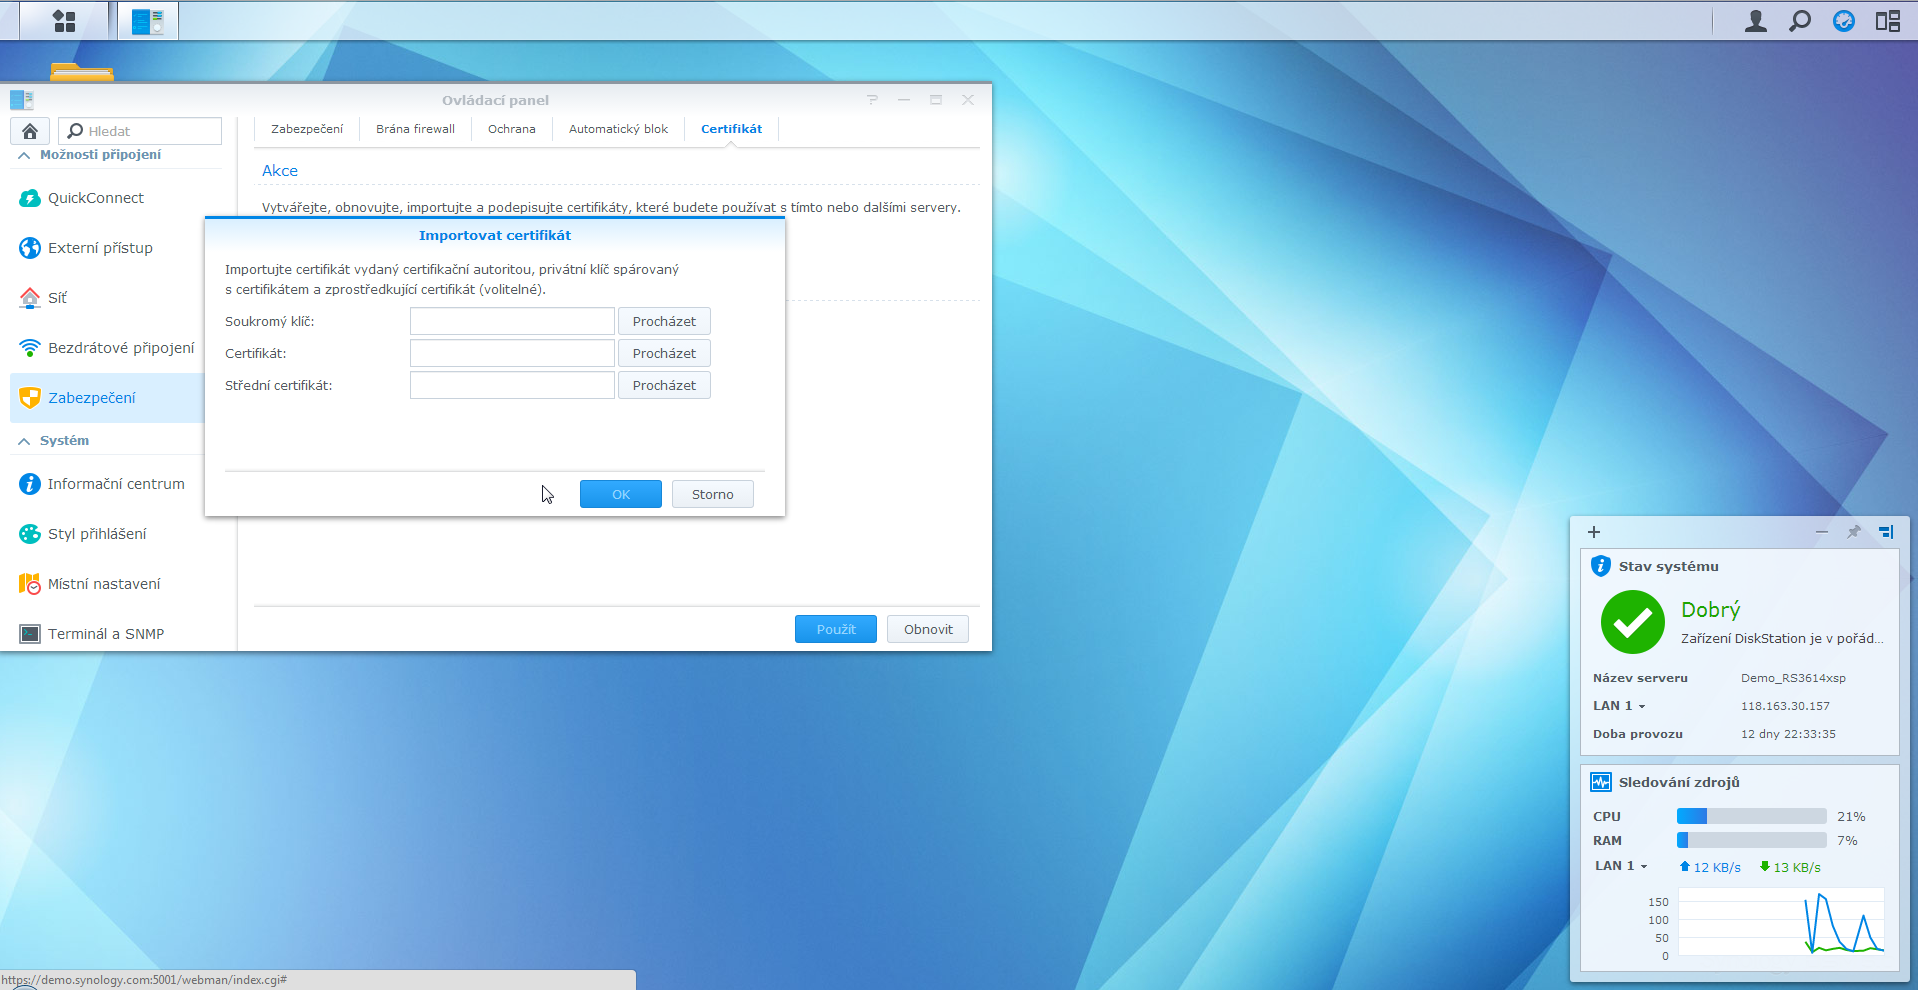Click the Soukromý klíč input field
Viewport: 1918px width, 990px height.
click(512, 321)
